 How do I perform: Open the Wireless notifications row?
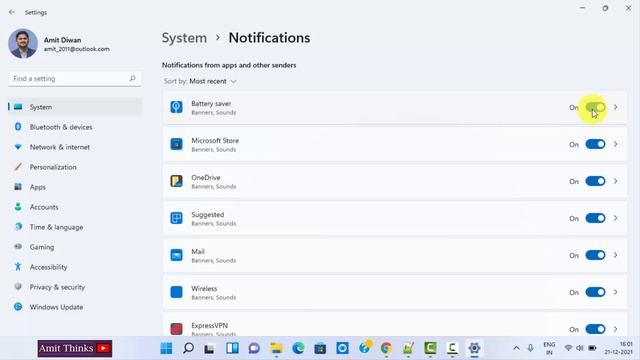pyautogui.click(x=394, y=292)
